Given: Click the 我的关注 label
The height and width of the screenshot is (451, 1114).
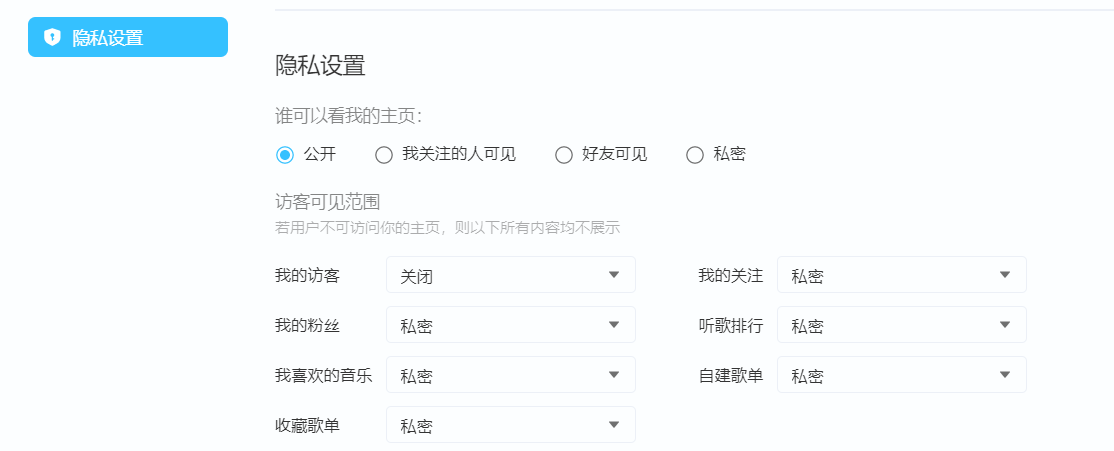Looking at the screenshot, I should pyautogui.click(x=730, y=276).
